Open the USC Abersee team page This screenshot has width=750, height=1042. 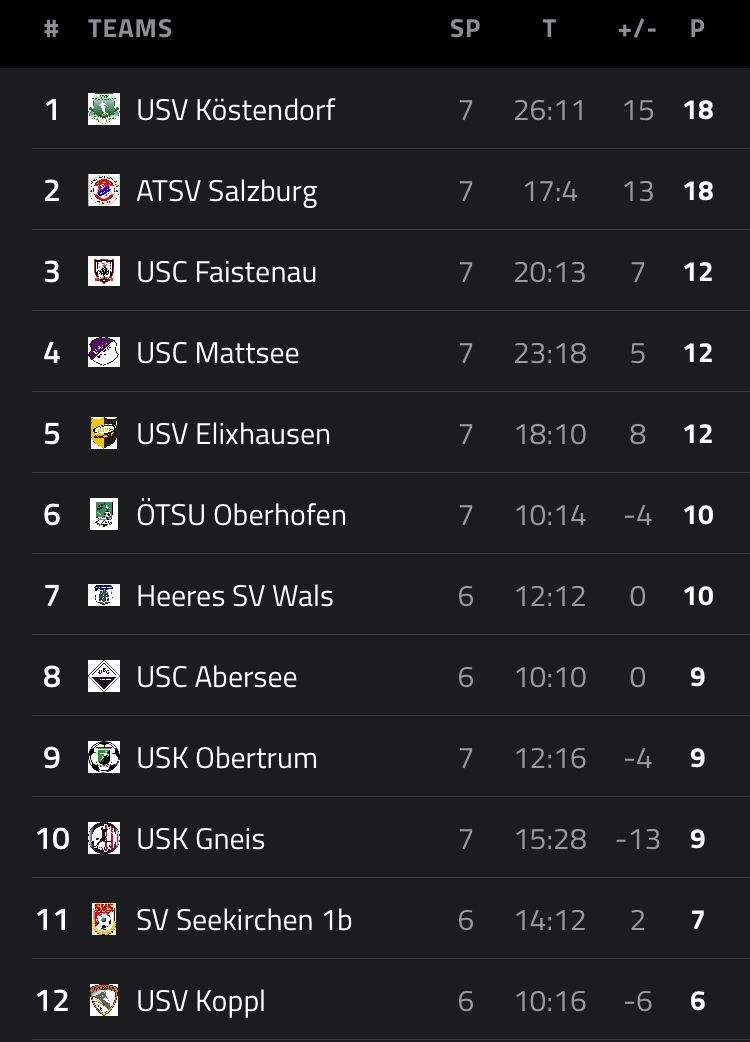coord(217,677)
